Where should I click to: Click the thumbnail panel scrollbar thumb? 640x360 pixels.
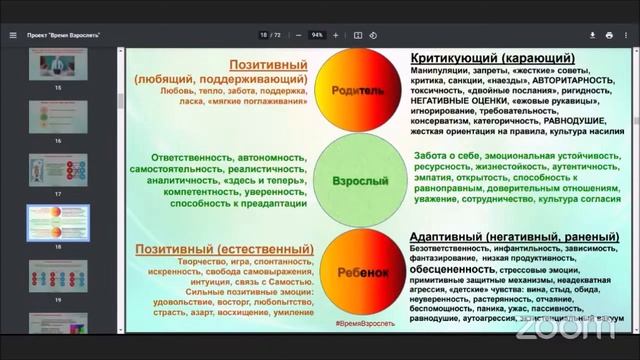tap(120, 101)
